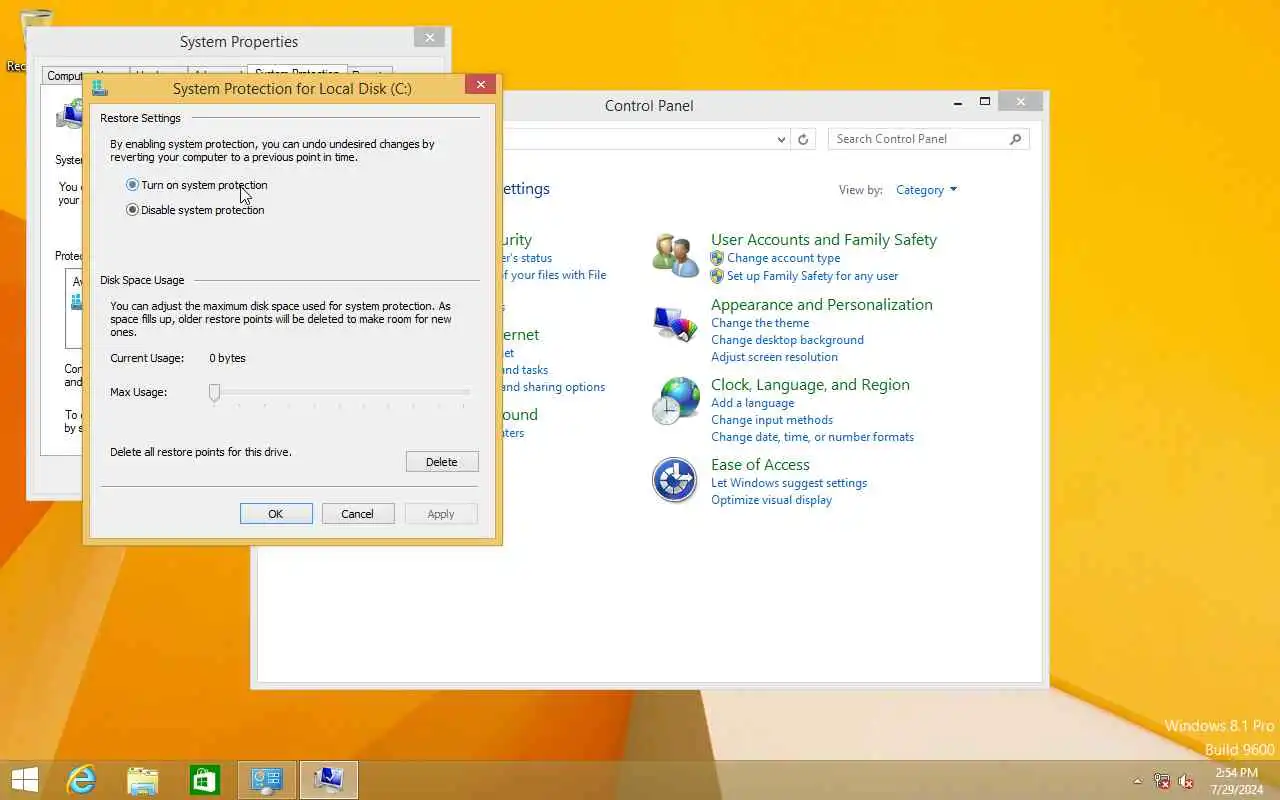
Task: Click OK in System Protection dialog
Action: 276,514
